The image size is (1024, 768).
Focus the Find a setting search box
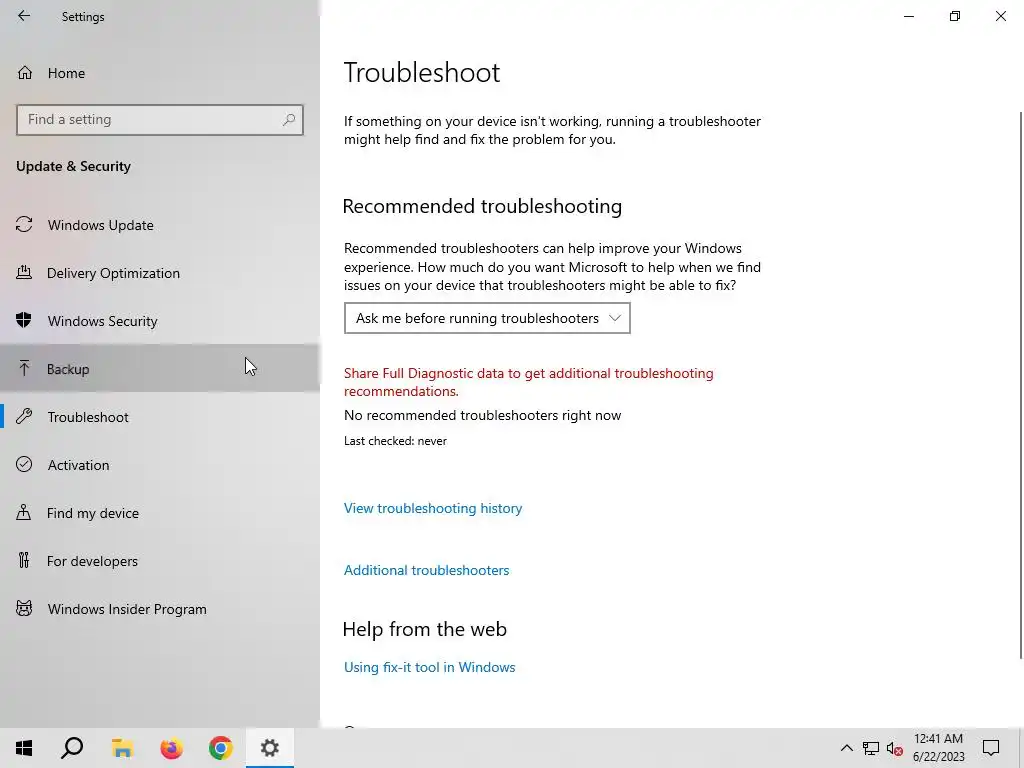click(160, 120)
